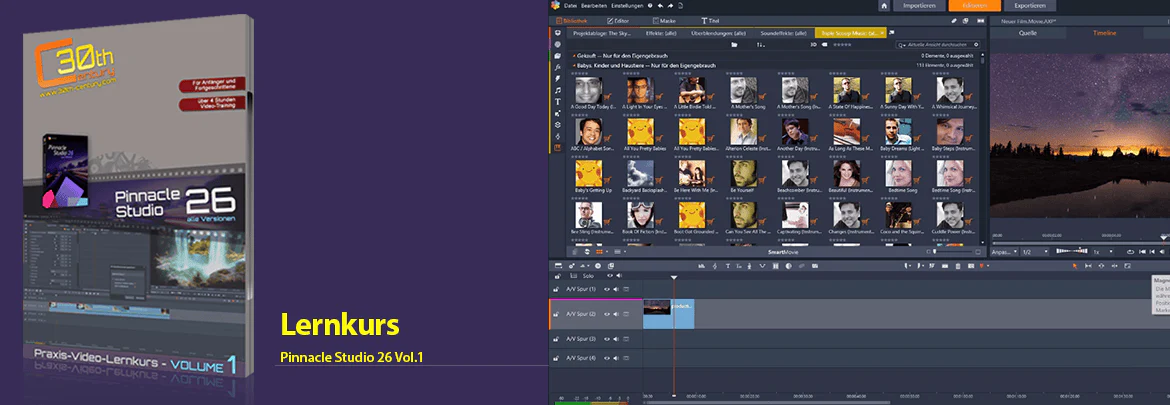Click the shopping cart beside A Good Day Today

(607, 95)
